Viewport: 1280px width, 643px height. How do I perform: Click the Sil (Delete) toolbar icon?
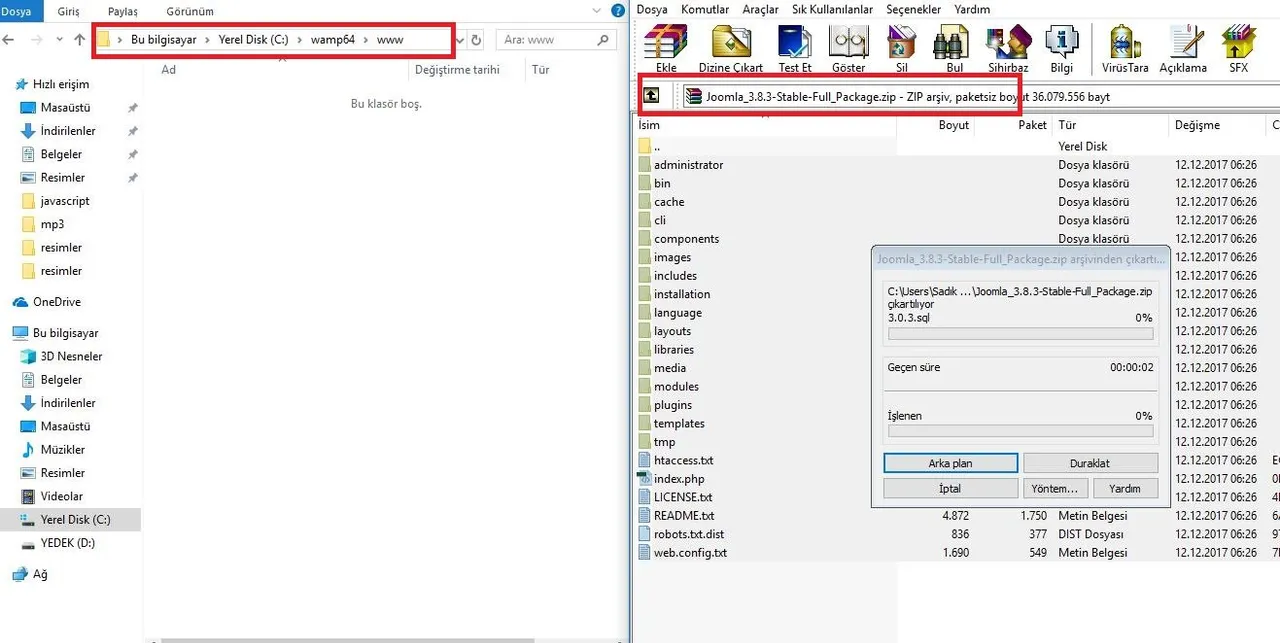(902, 48)
